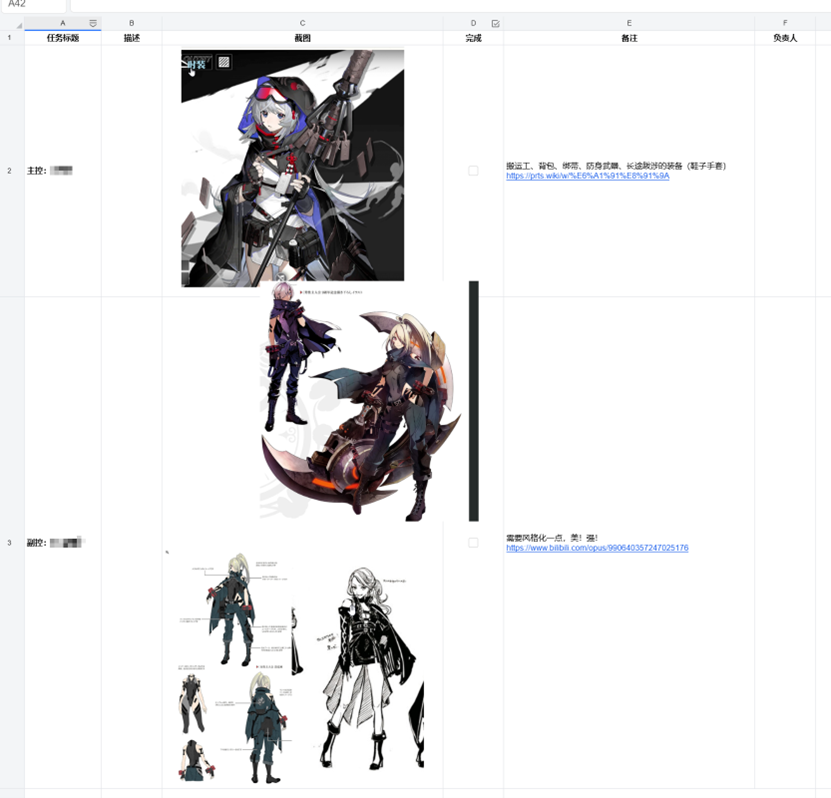Select the image of characters with giant scythe
This screenshot has width=831, height=798.
(369, 401)
